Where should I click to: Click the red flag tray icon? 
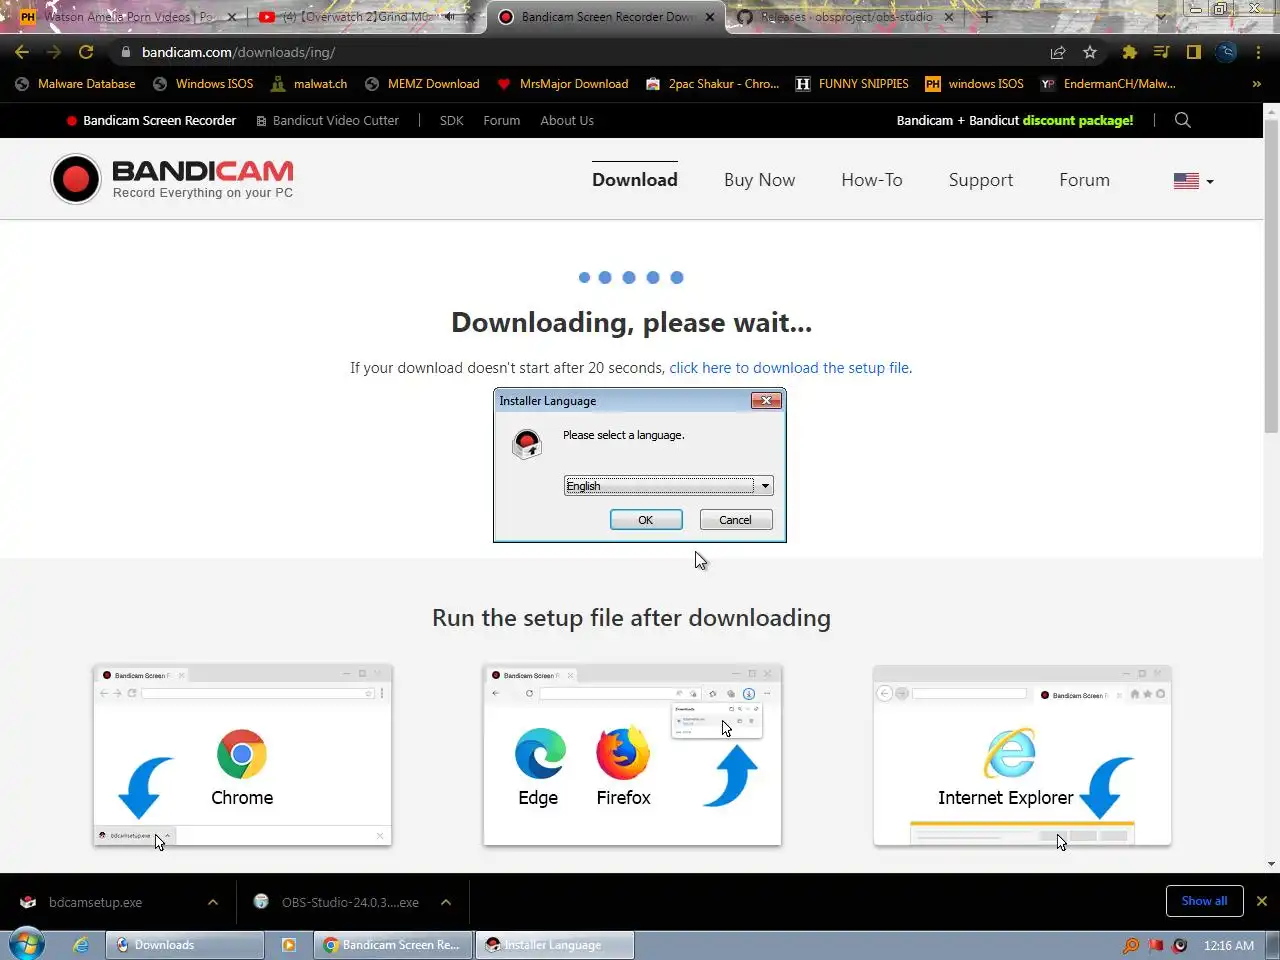[1156, 945]
